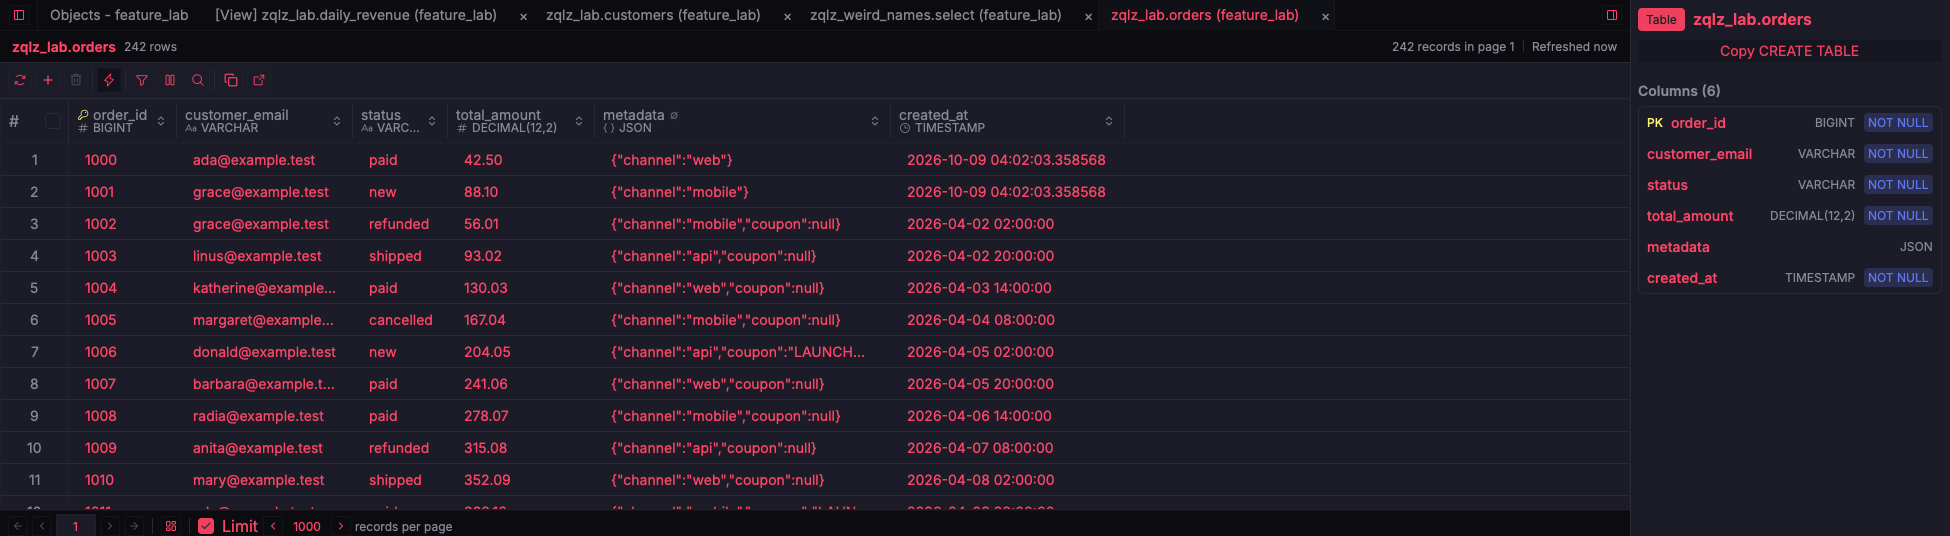The image size is (1950, 536).
Task: Switch to zqlz_lab.customers tab
Action: point(653,15)
